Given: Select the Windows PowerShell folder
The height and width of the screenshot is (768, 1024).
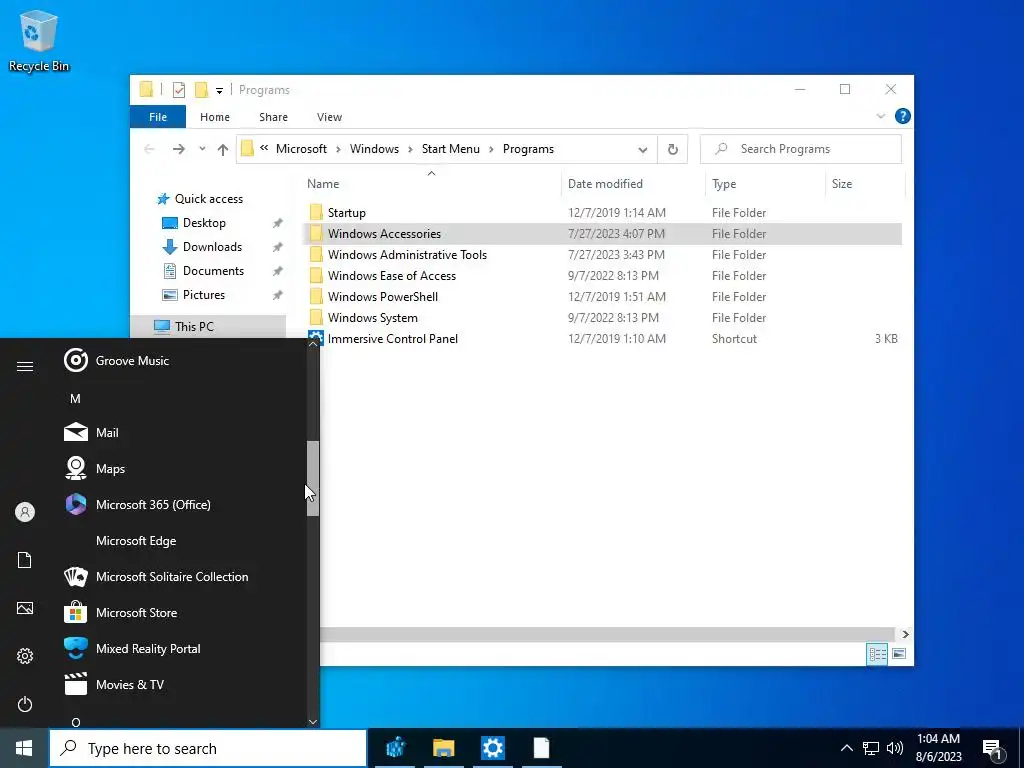Looking at the screenshot, I should pyautogui.click(x=602, y=296).
